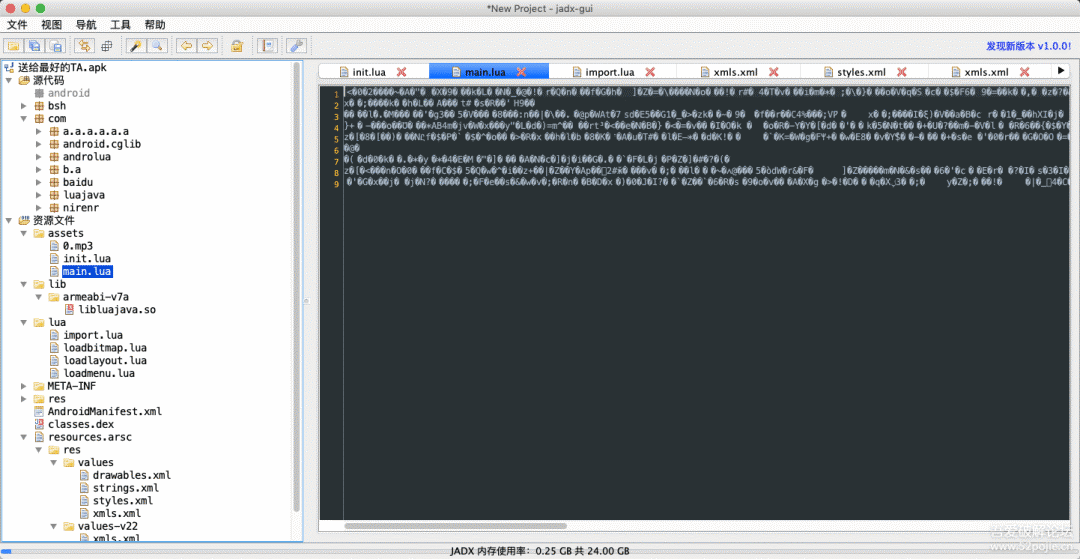1080x559 pixels.
Task: Select main.lua in the tree
Action: click(87, 271)
